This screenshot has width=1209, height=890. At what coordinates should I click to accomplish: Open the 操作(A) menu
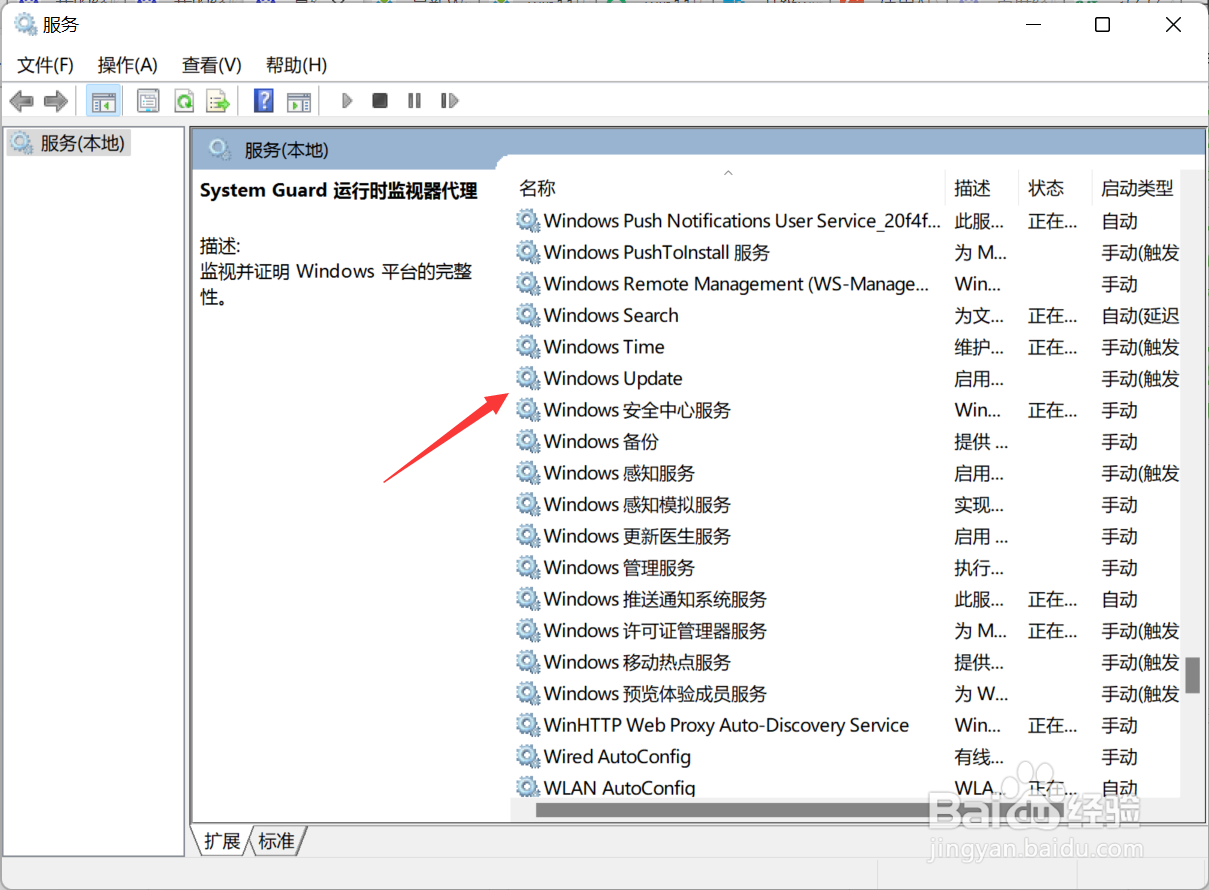click(127, 65)
